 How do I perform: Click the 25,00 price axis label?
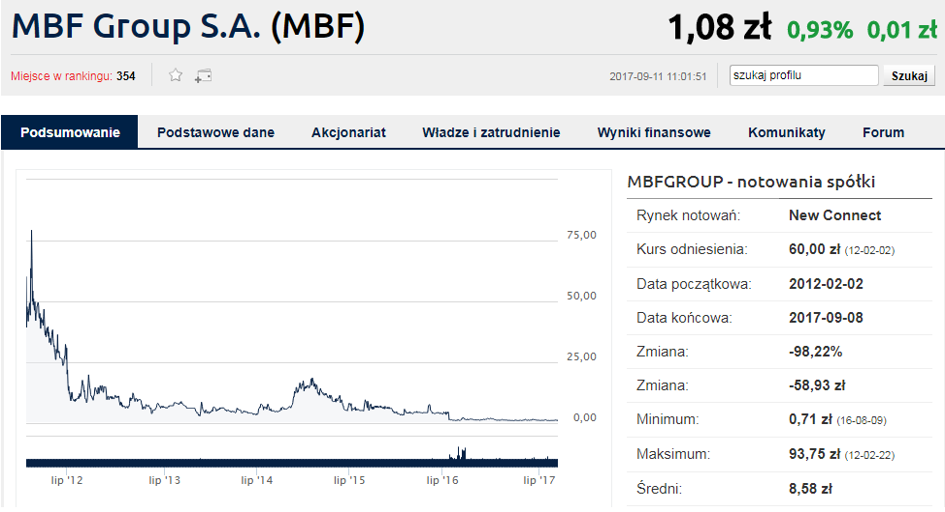pyautogui.click(x=582, y=357)
